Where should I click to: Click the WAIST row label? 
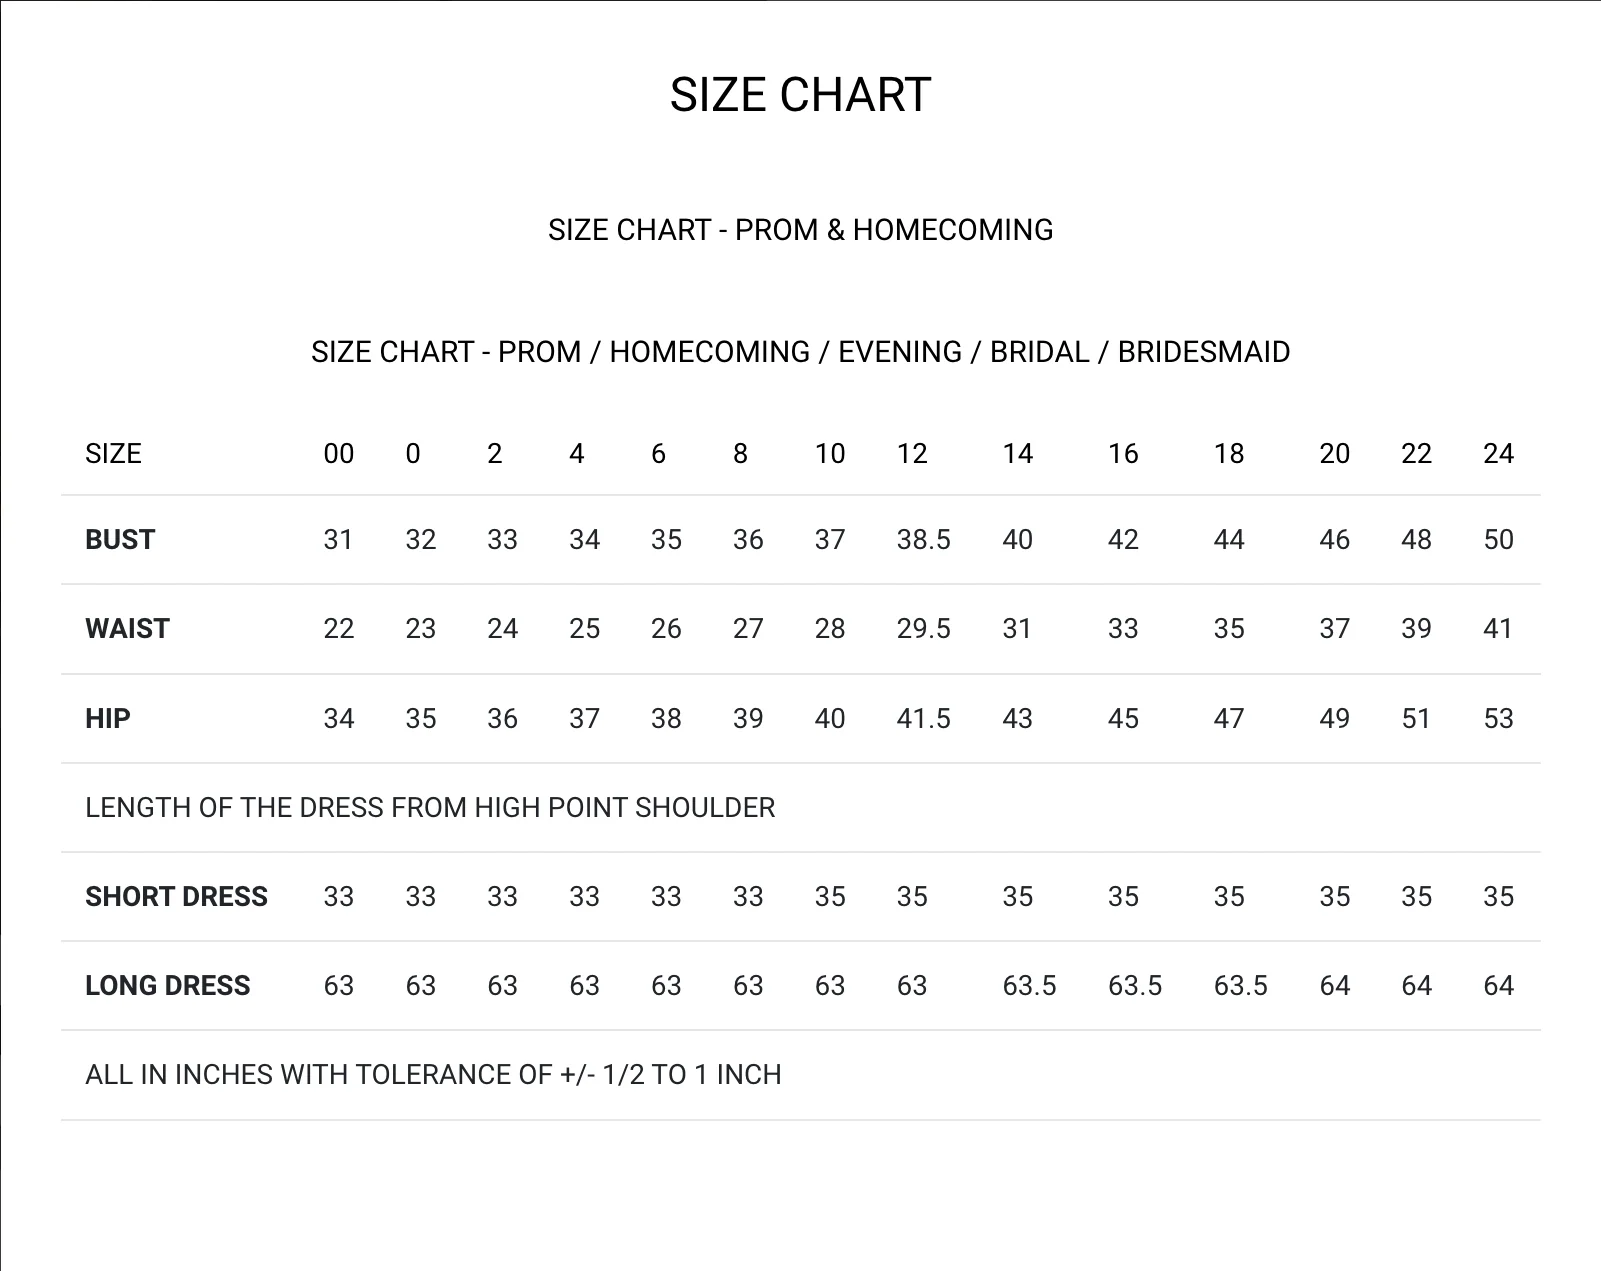click(127, 629)
